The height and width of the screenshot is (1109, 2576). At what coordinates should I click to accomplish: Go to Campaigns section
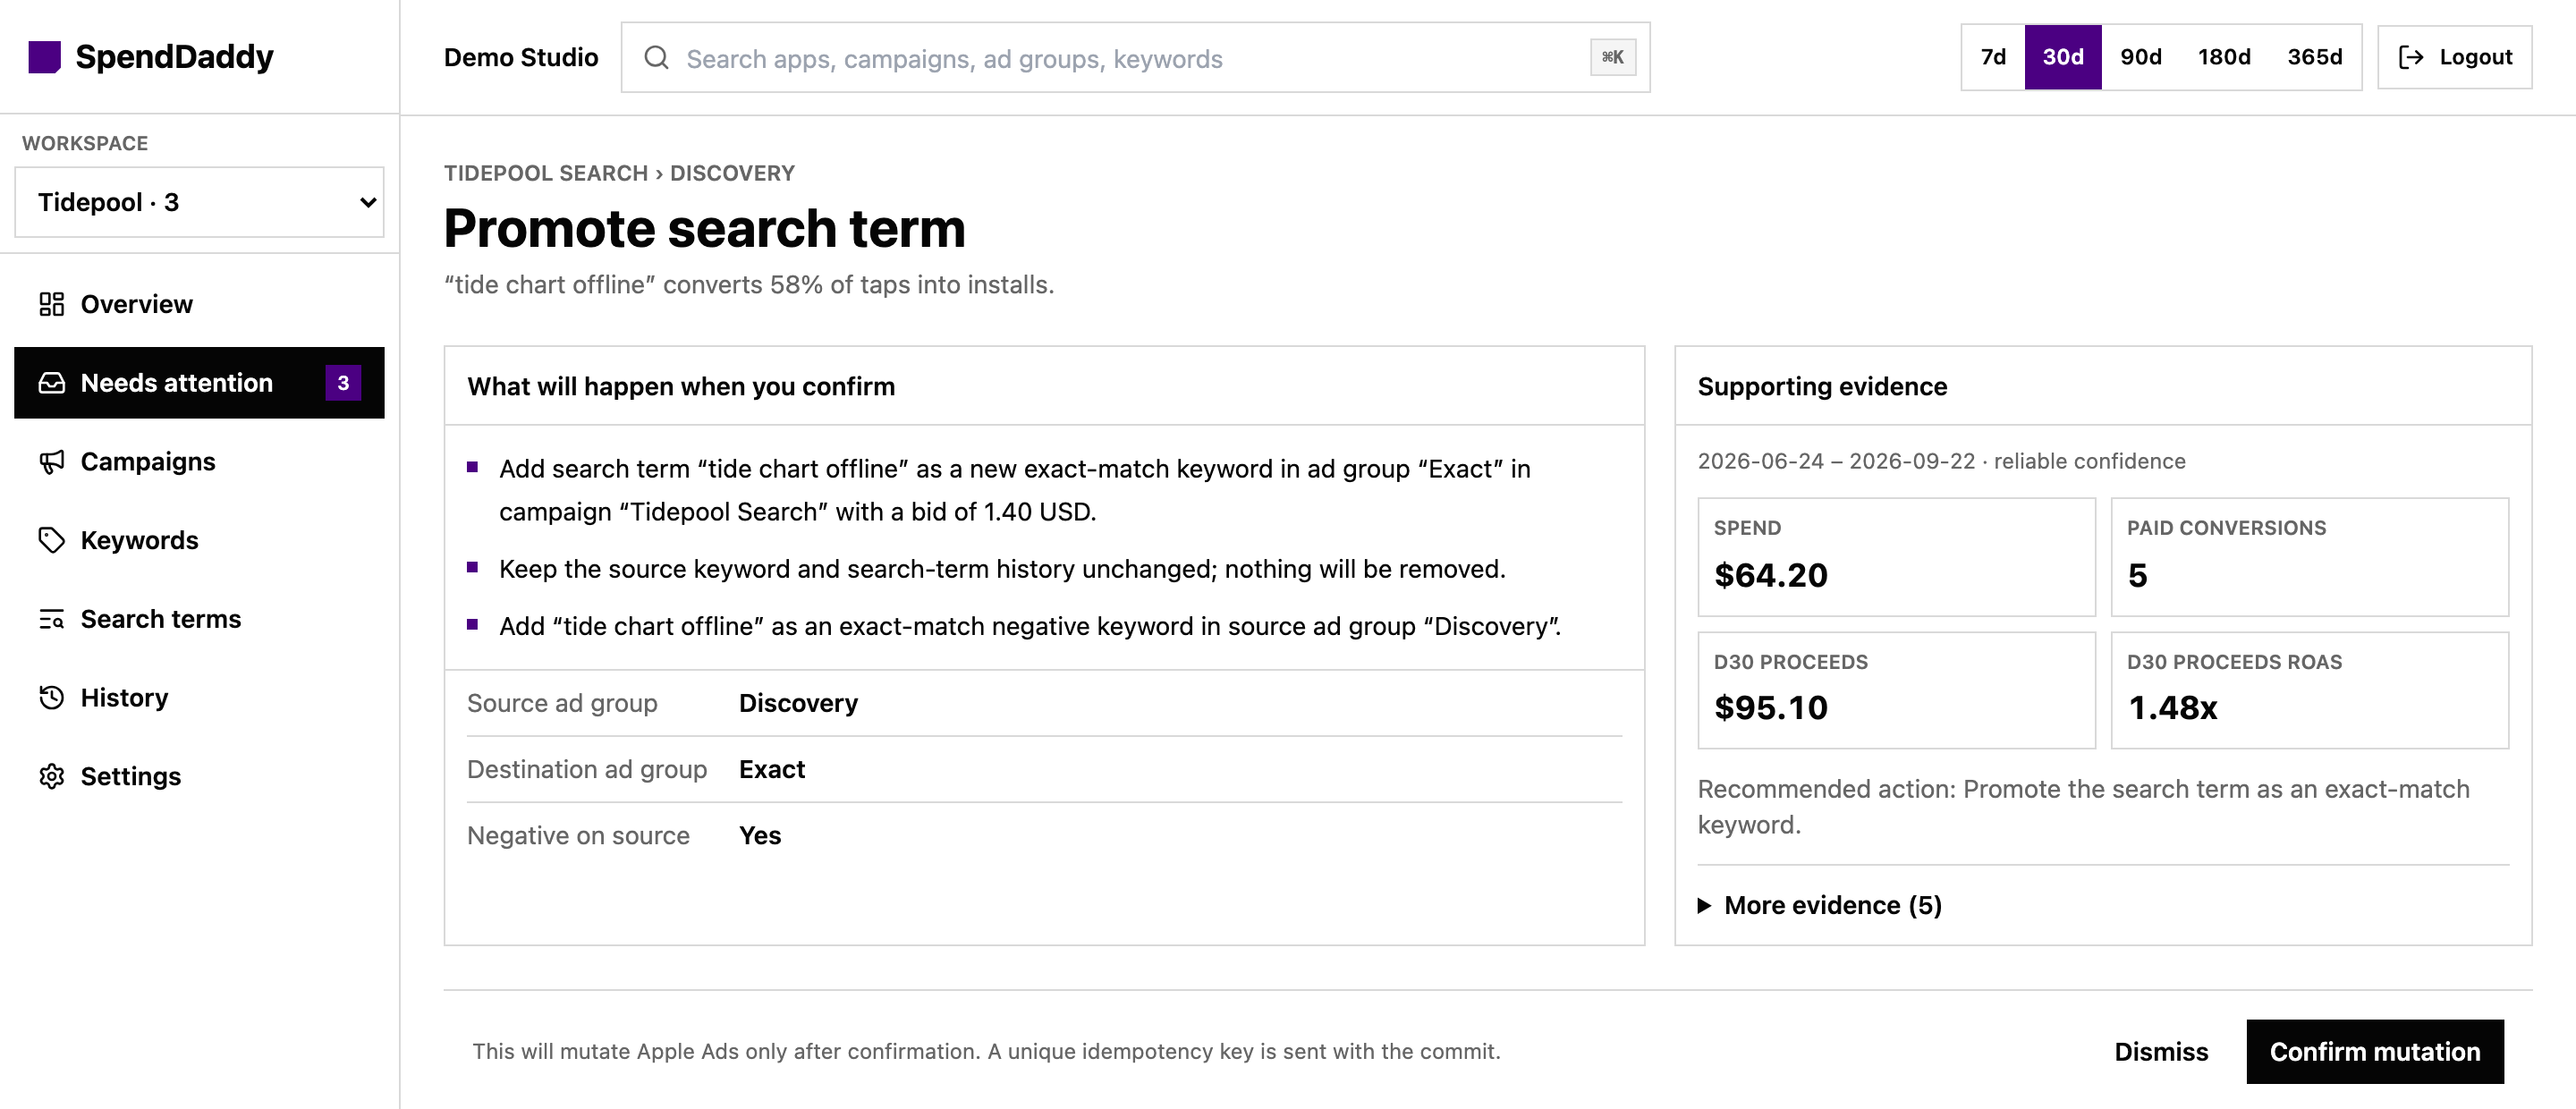[x=199, y=462]
